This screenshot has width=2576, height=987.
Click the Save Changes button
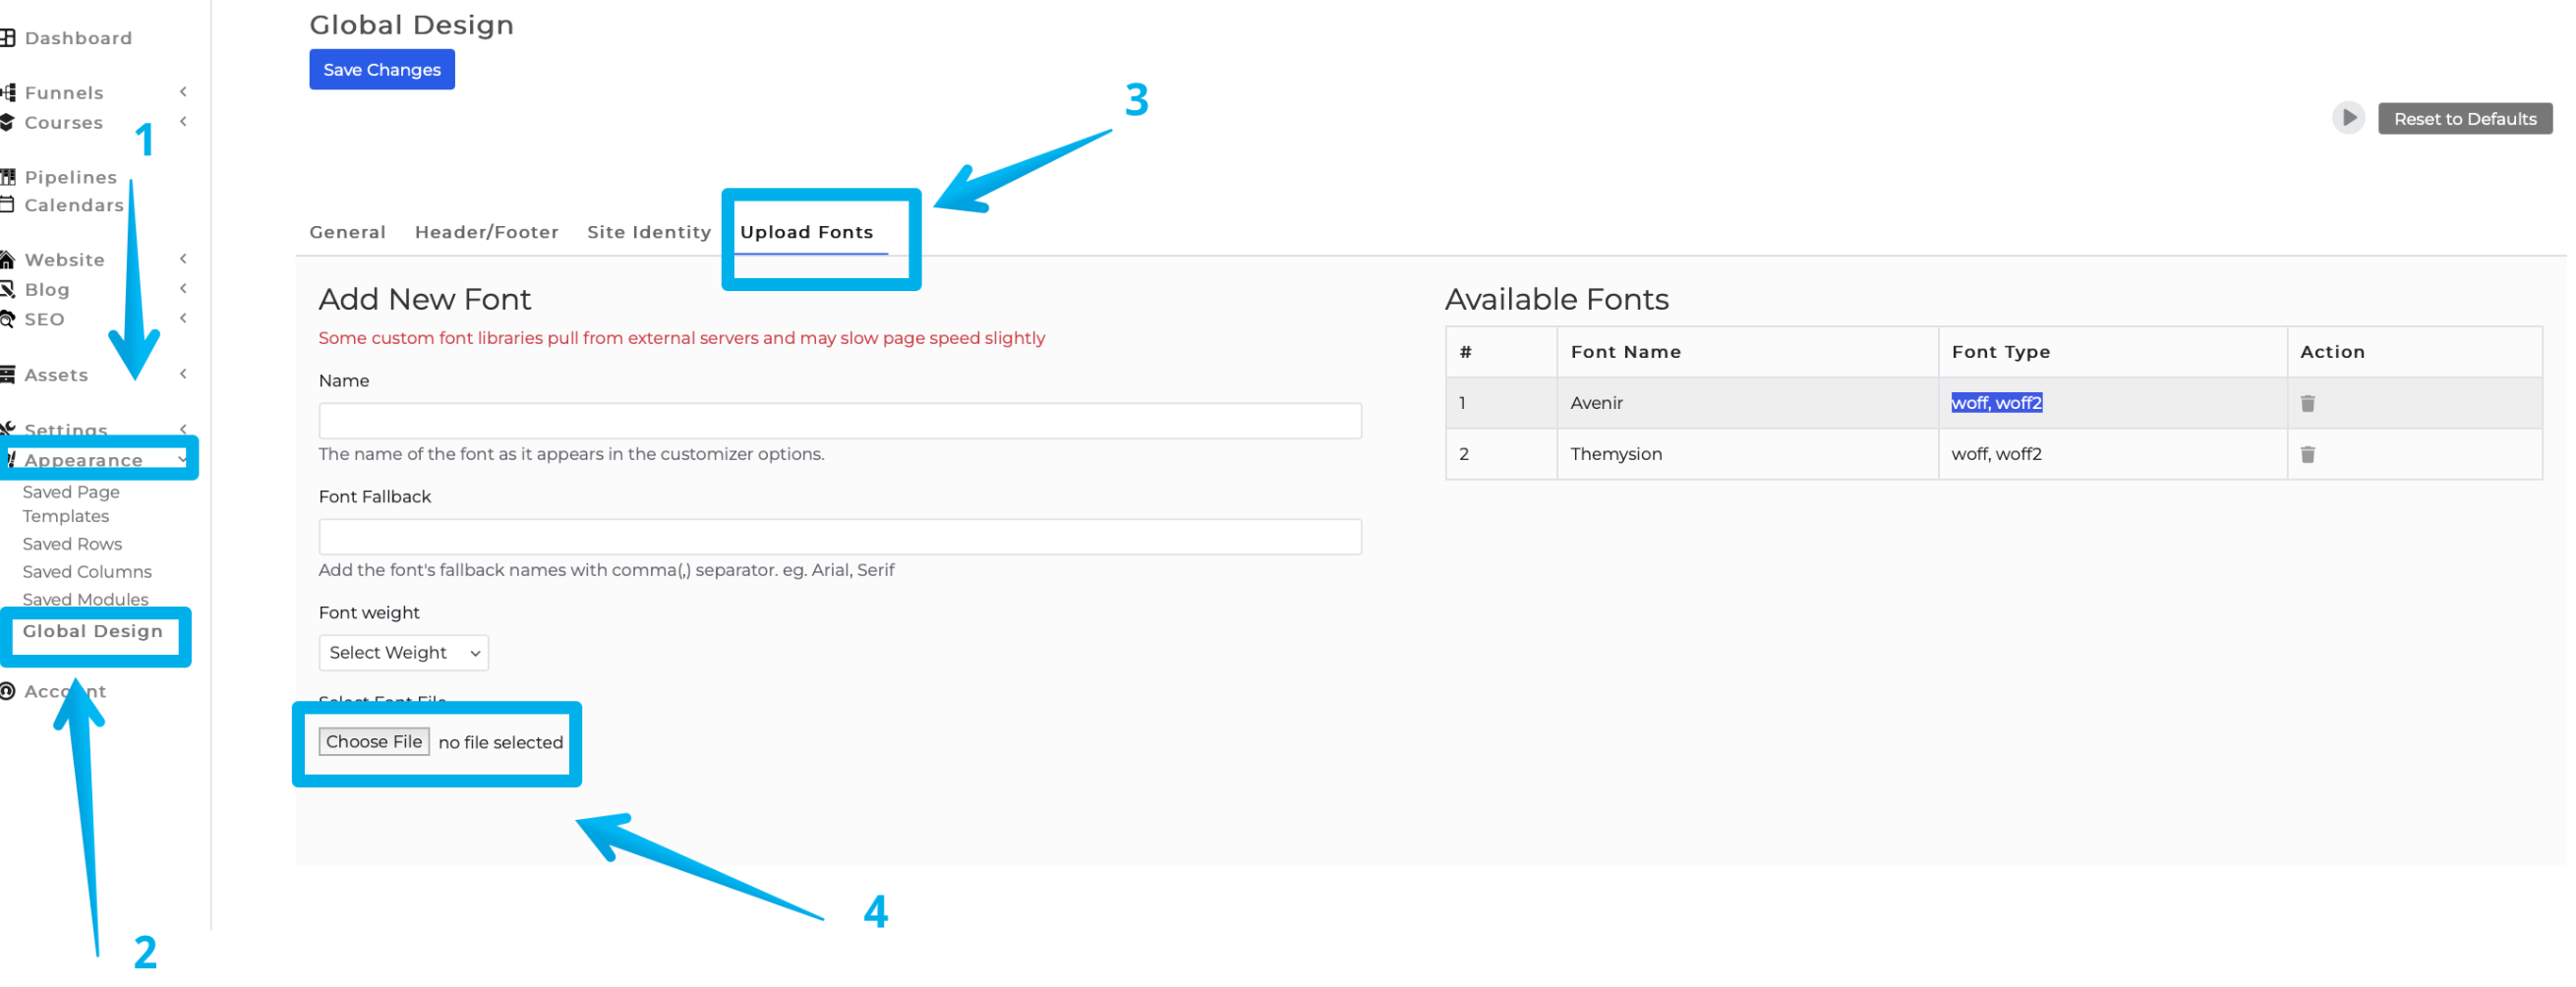[381, 70]
